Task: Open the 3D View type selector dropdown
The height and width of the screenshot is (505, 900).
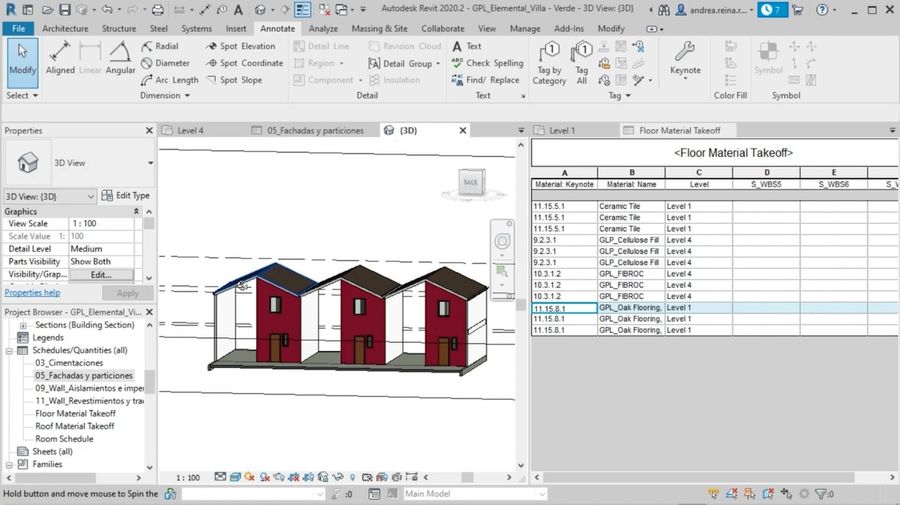Action: pyautogui.click(x=150, y=162)
